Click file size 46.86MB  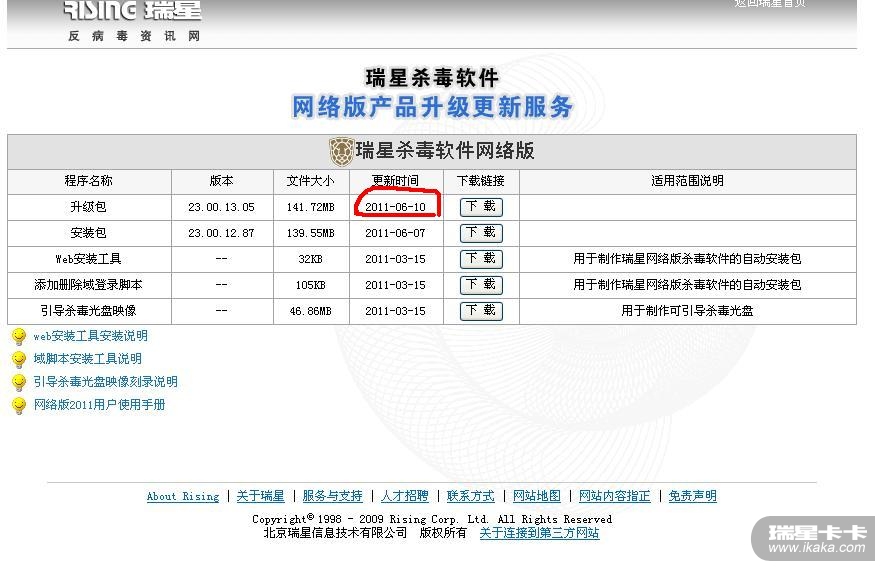[311, 311]
